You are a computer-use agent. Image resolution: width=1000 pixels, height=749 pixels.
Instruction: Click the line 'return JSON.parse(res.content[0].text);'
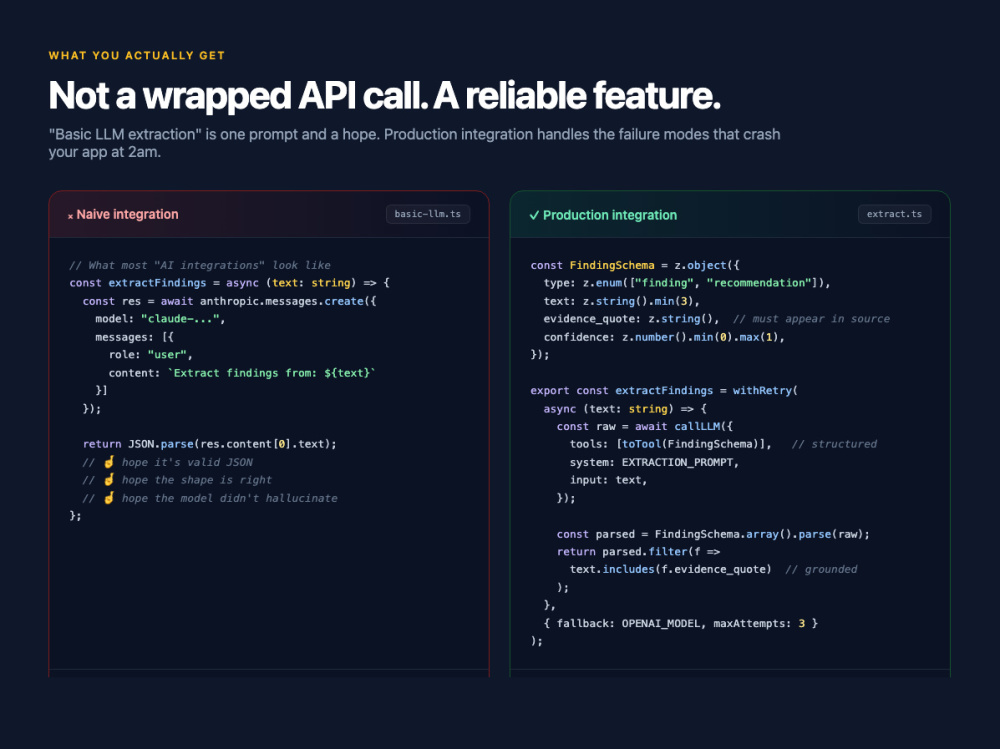click(x=209, y=444)
